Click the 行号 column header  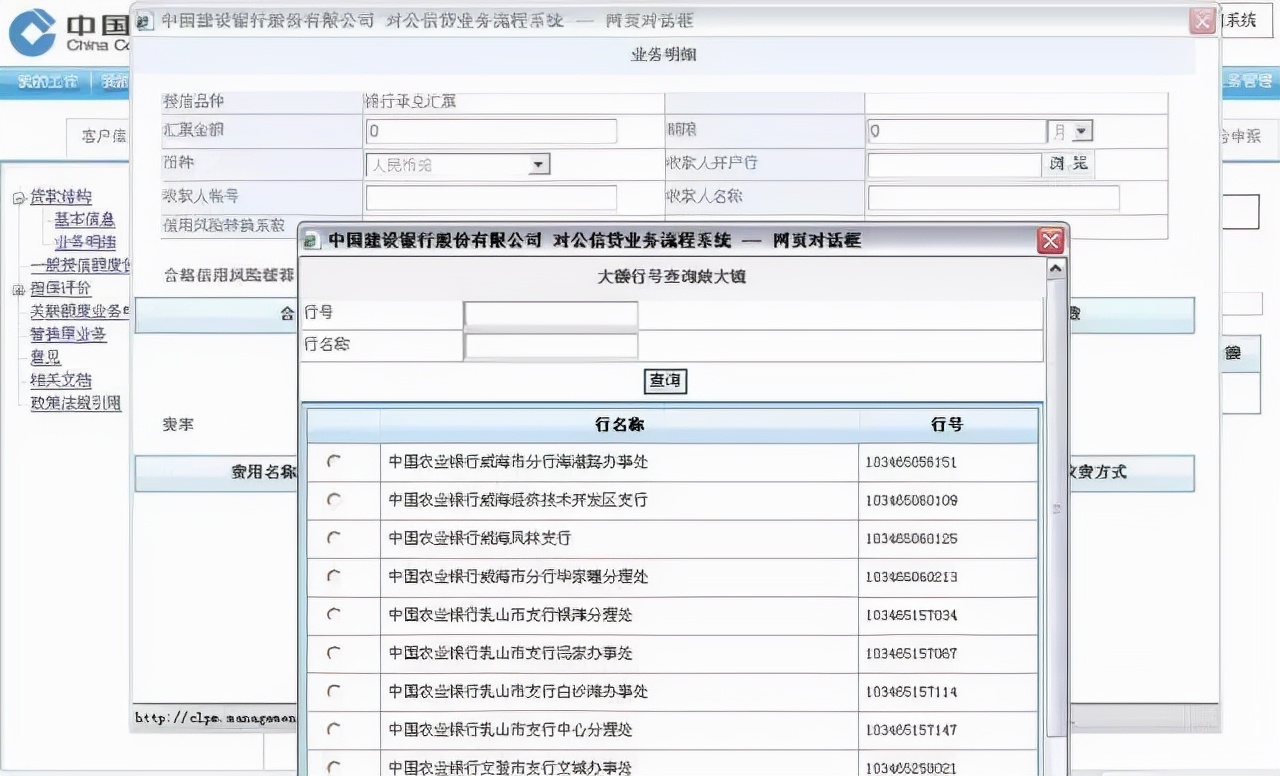coord(947,425)
